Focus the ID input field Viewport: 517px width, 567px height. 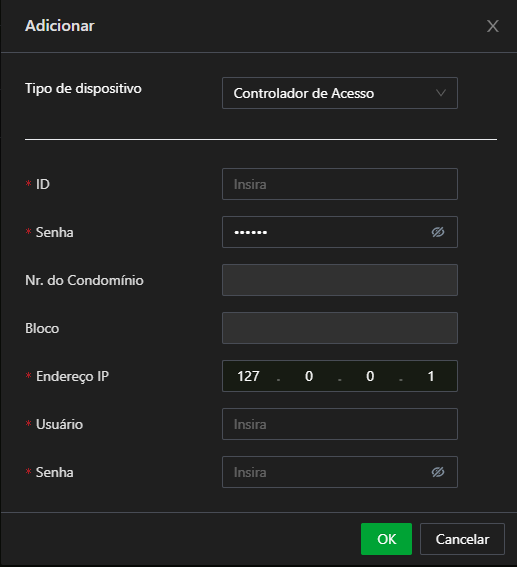pyautogui.click(x=340, y=184)
